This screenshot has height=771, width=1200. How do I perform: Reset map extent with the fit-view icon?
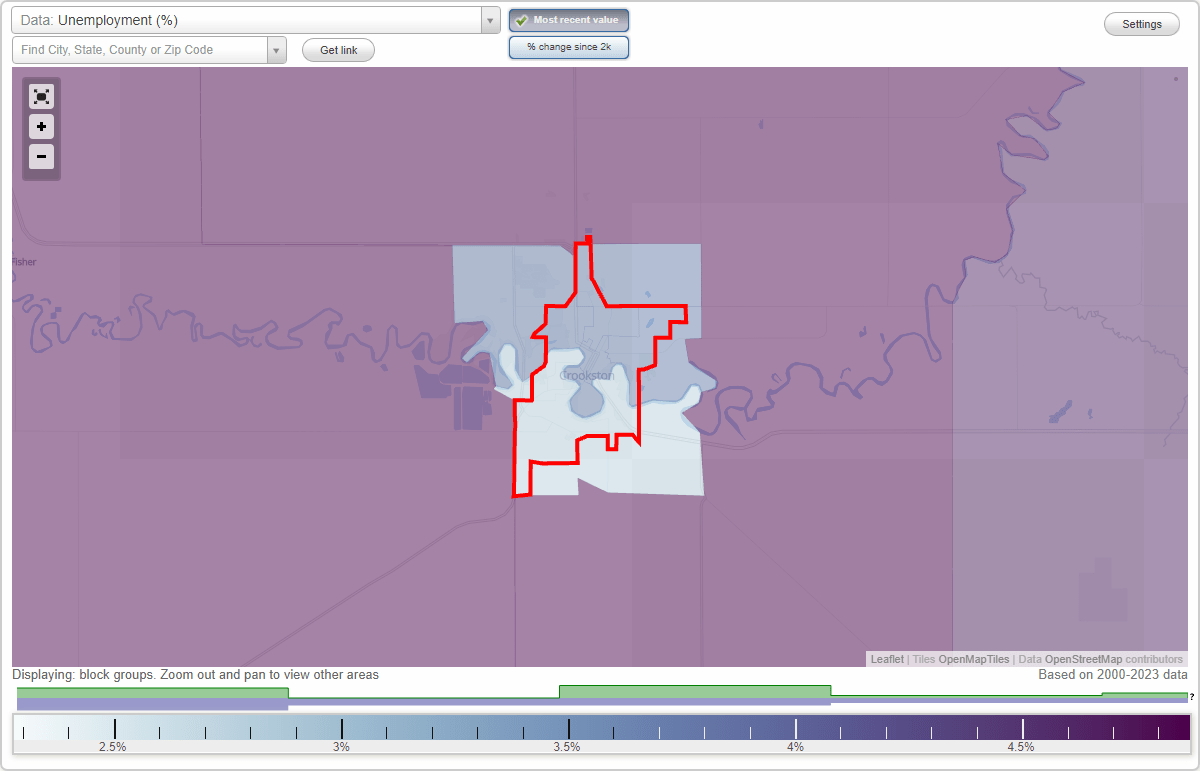pyautogui.click(x=41, y=96)
